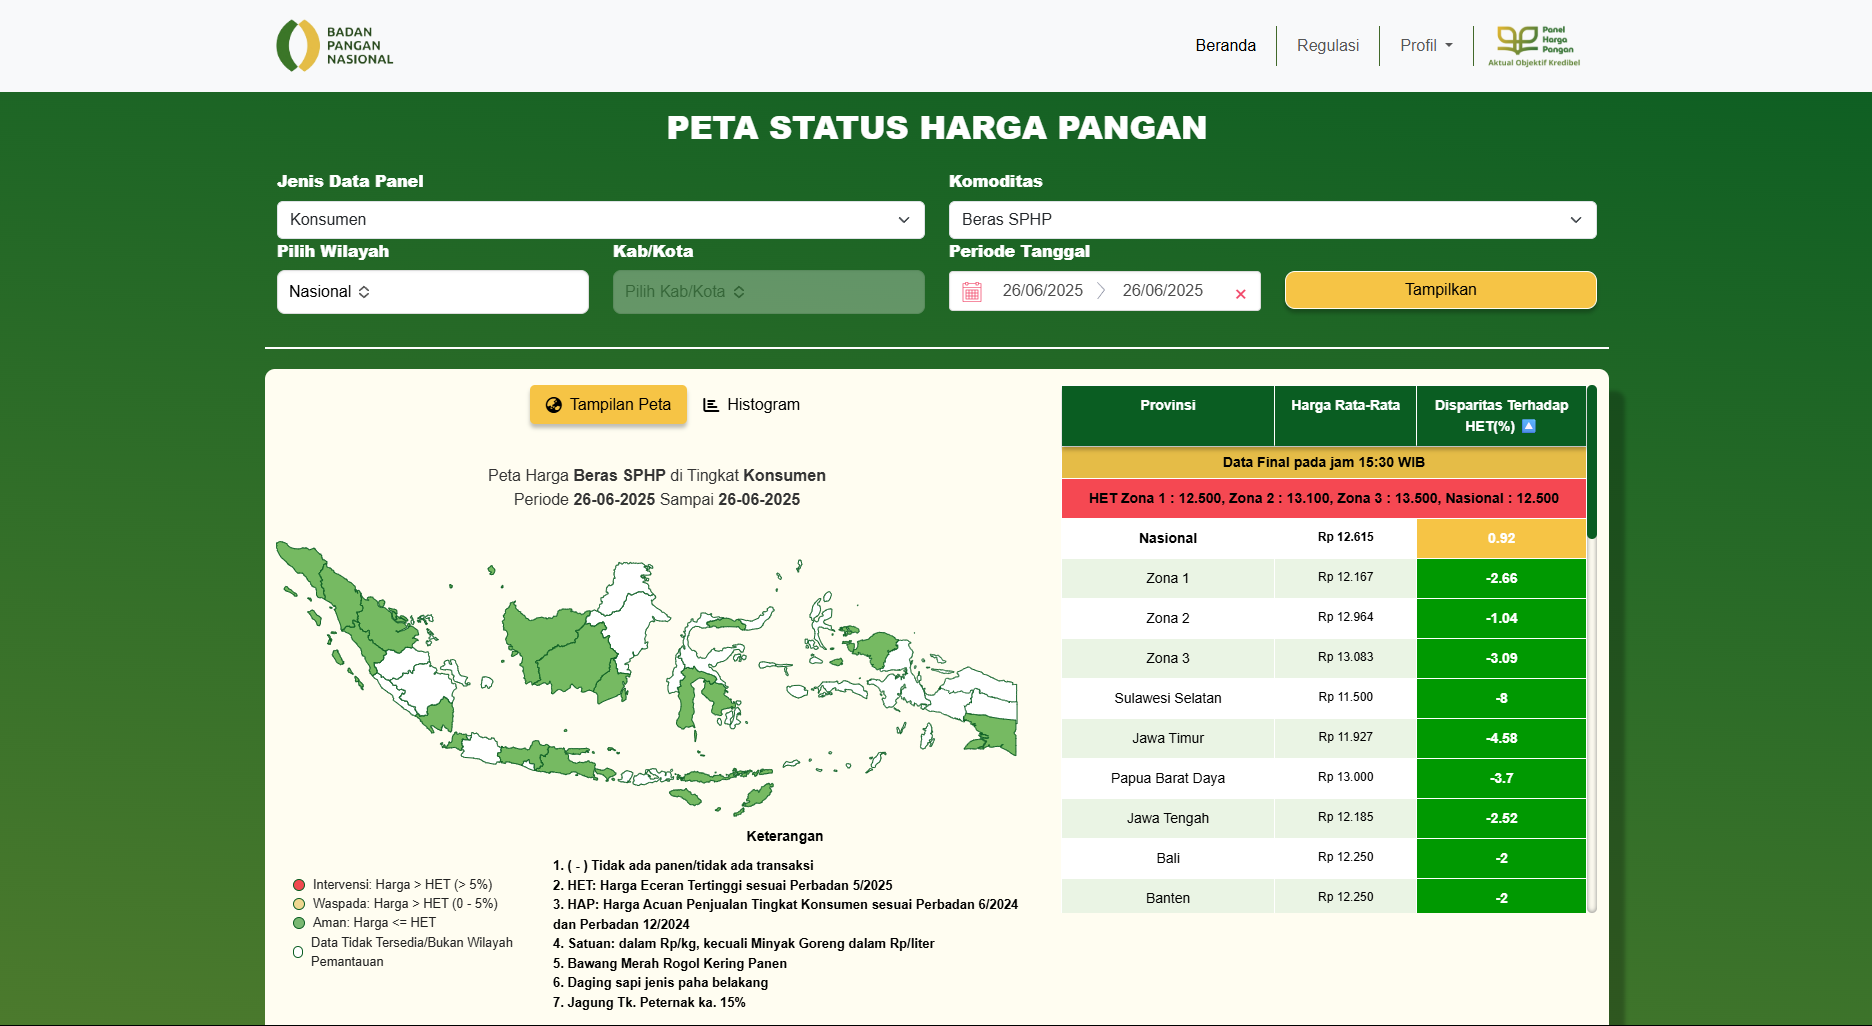Go to Beranda page
The height and width of the screenshot is (1026, 1872).
[x=1225, y=46]
